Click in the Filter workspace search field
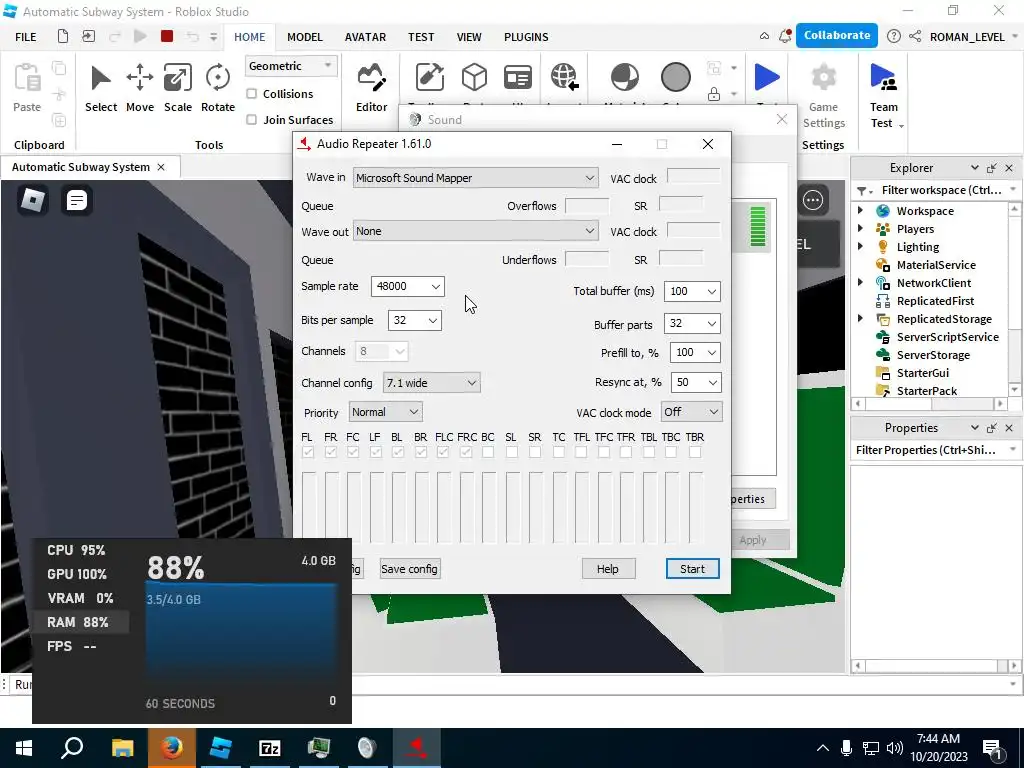 (940, 190)
